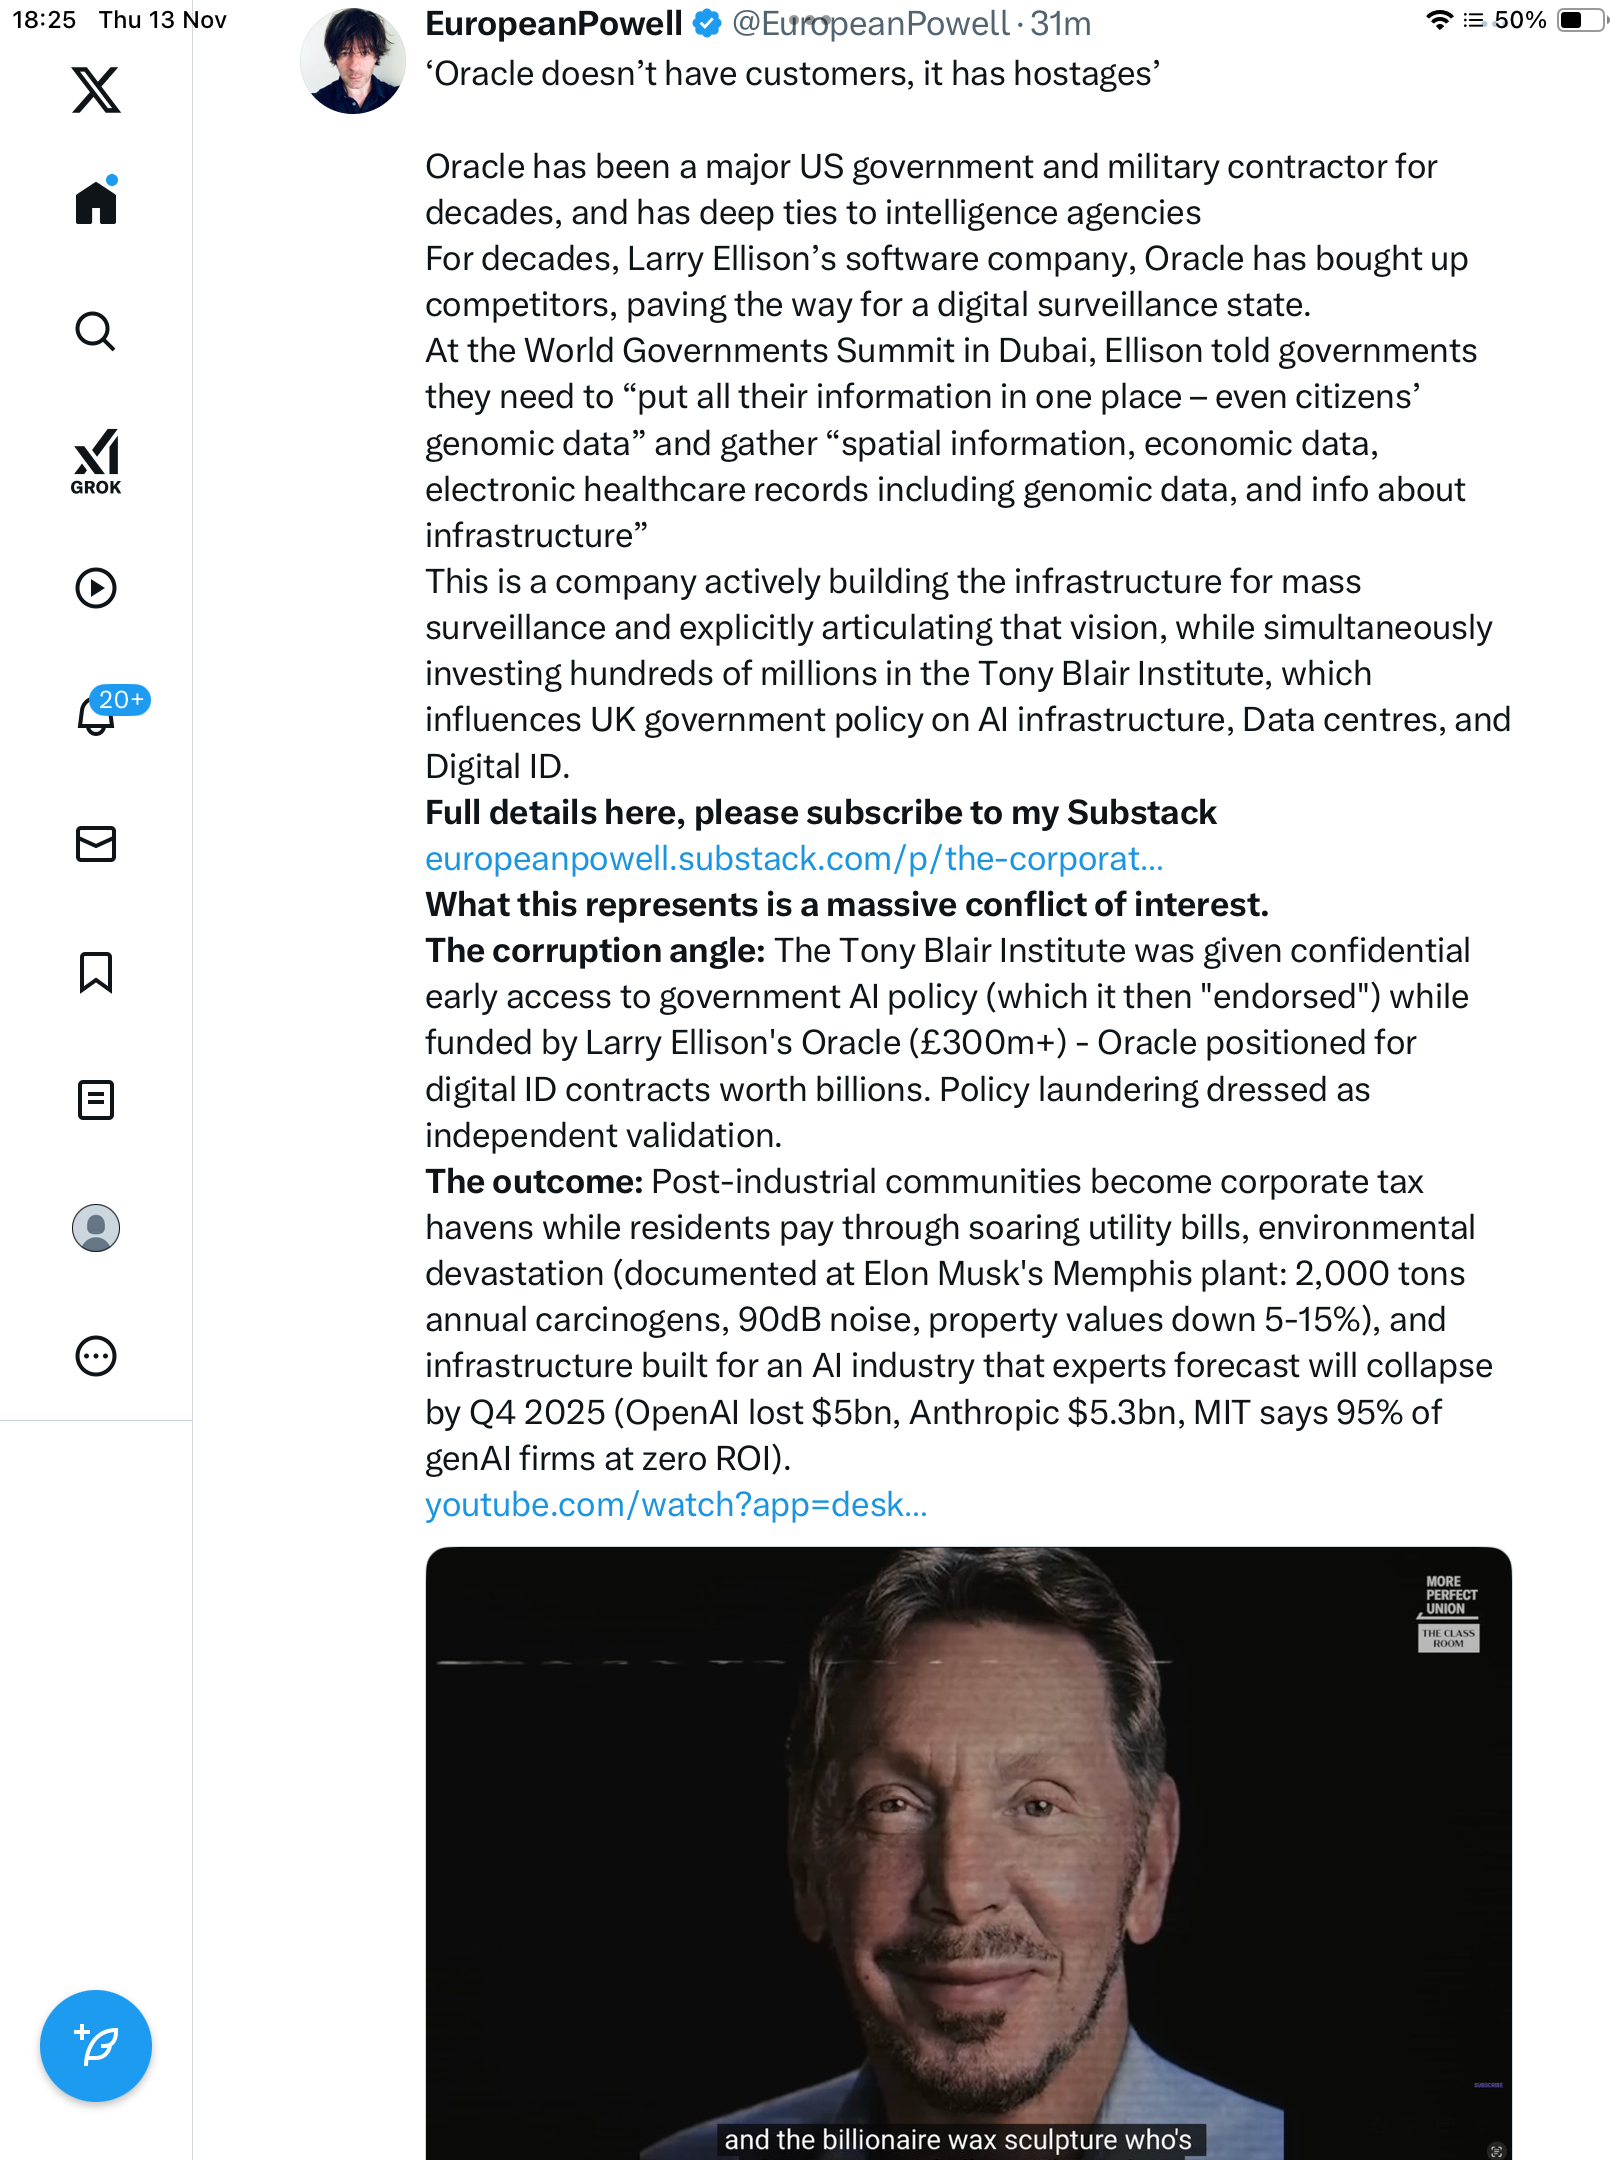Open the europeanpowell.substack.com link
This screenshot has height=2160, width=1620.
tap(794, 859)
